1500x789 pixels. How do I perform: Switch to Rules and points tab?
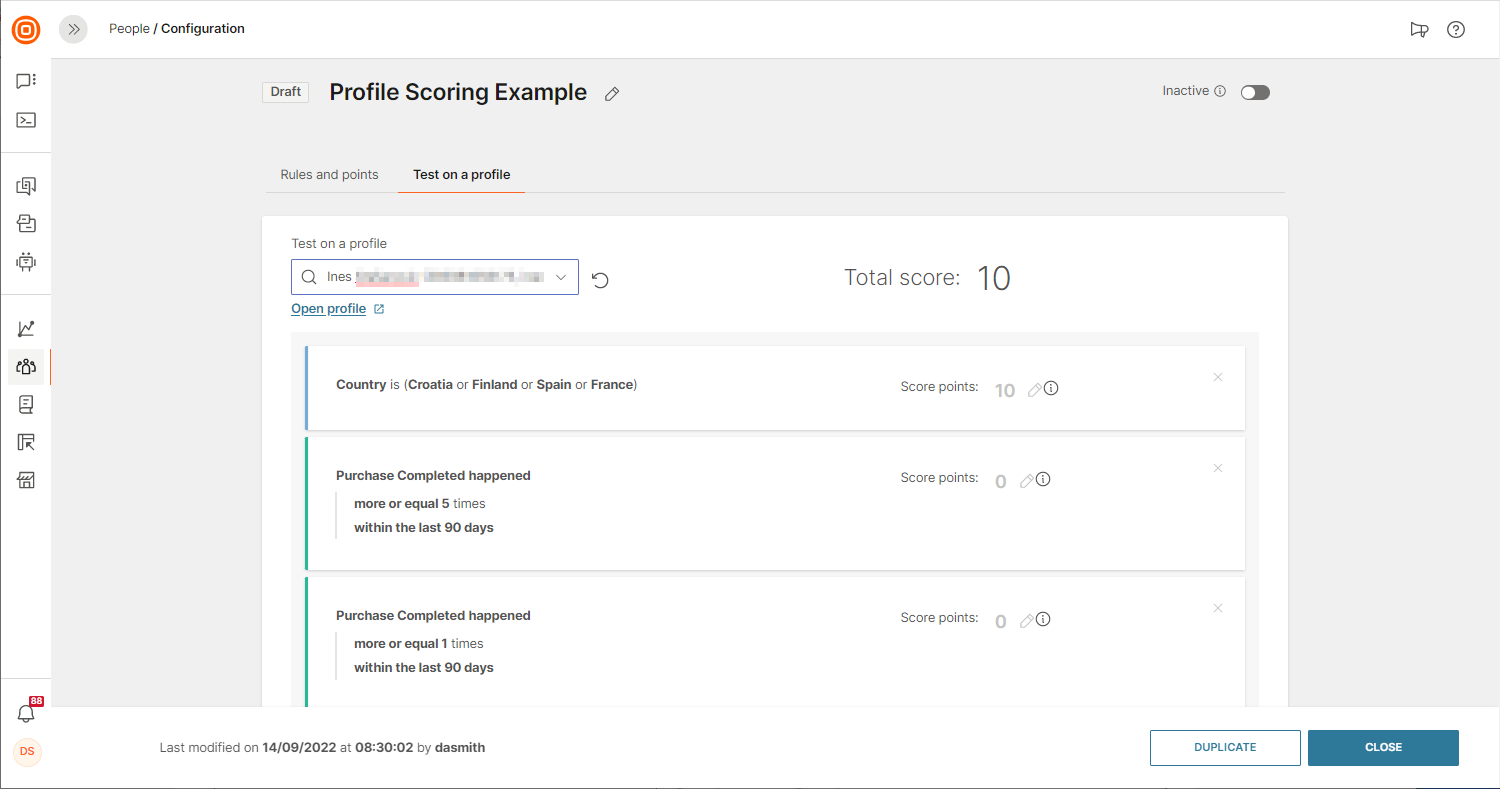pyautogui.click(x=329, y=175)
